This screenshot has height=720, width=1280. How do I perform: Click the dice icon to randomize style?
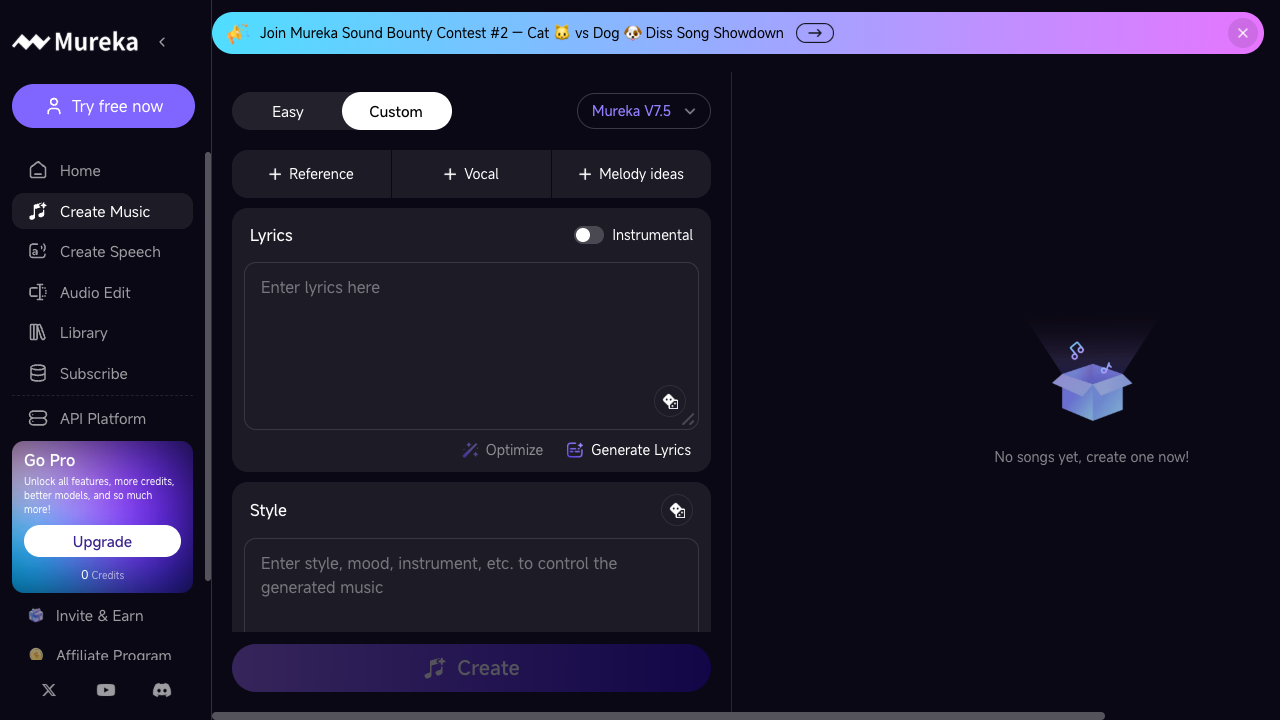[x=677, y=510]
